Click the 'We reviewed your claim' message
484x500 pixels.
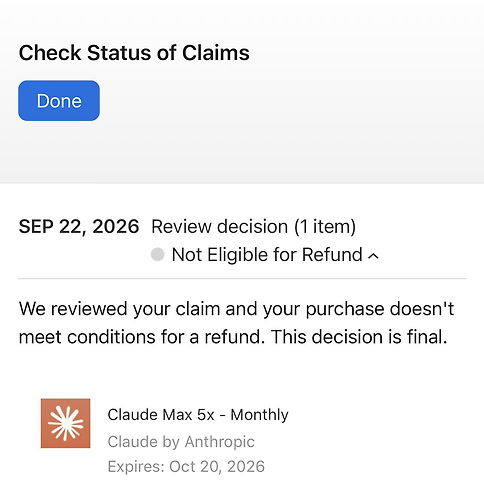pos(236,323)
